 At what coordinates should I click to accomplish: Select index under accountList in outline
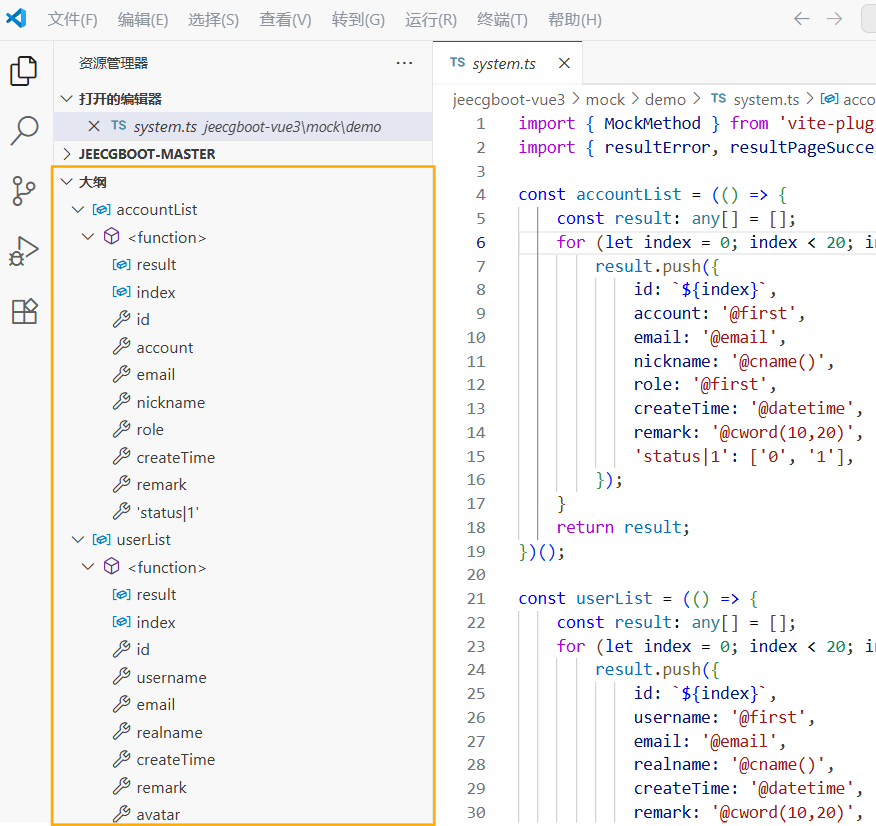(x=244, y=292)
